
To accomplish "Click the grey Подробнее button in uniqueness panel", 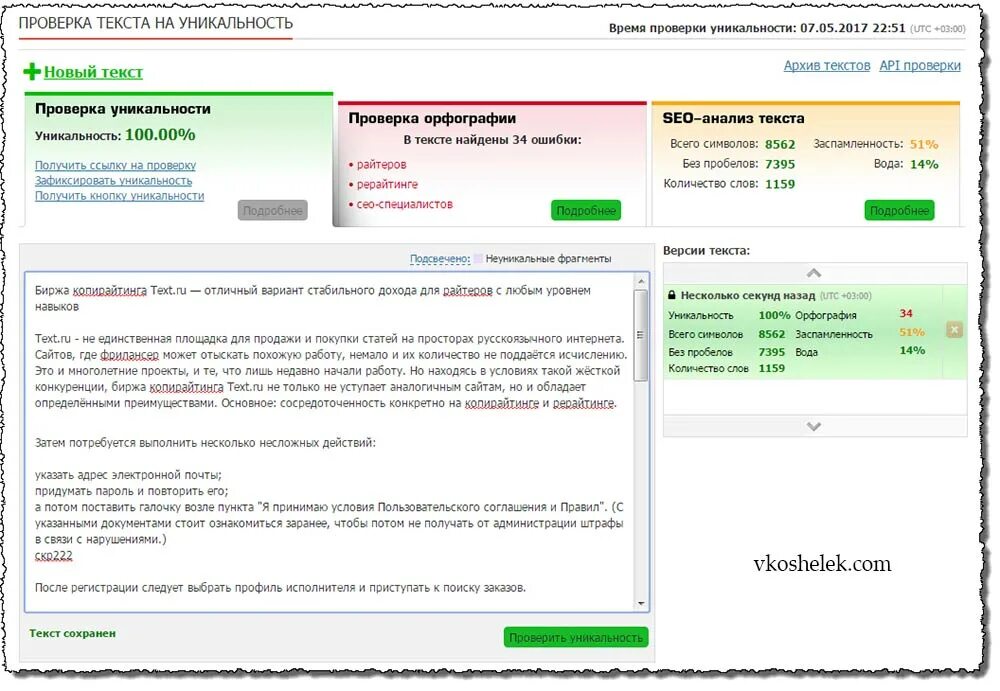I will pyautogui.click(x=272, y=211).
